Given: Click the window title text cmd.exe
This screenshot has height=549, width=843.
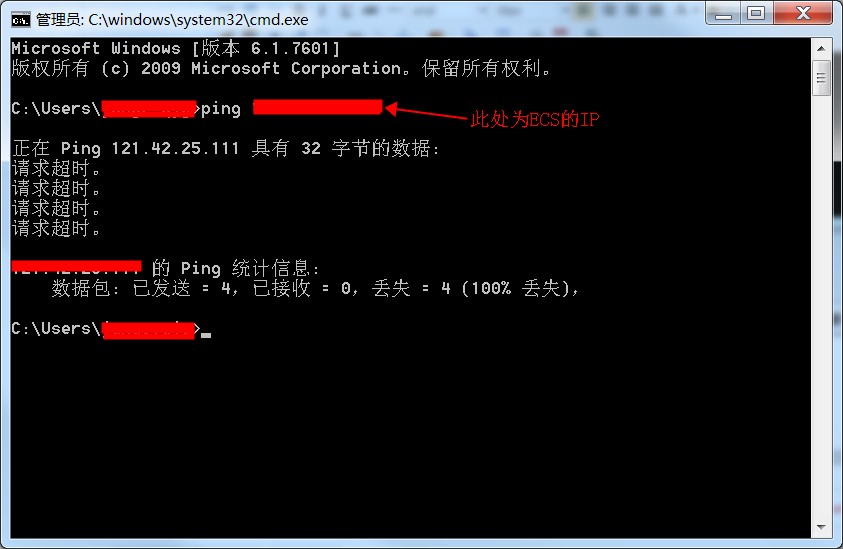Looking at the screenshot, I should [172, 20].
